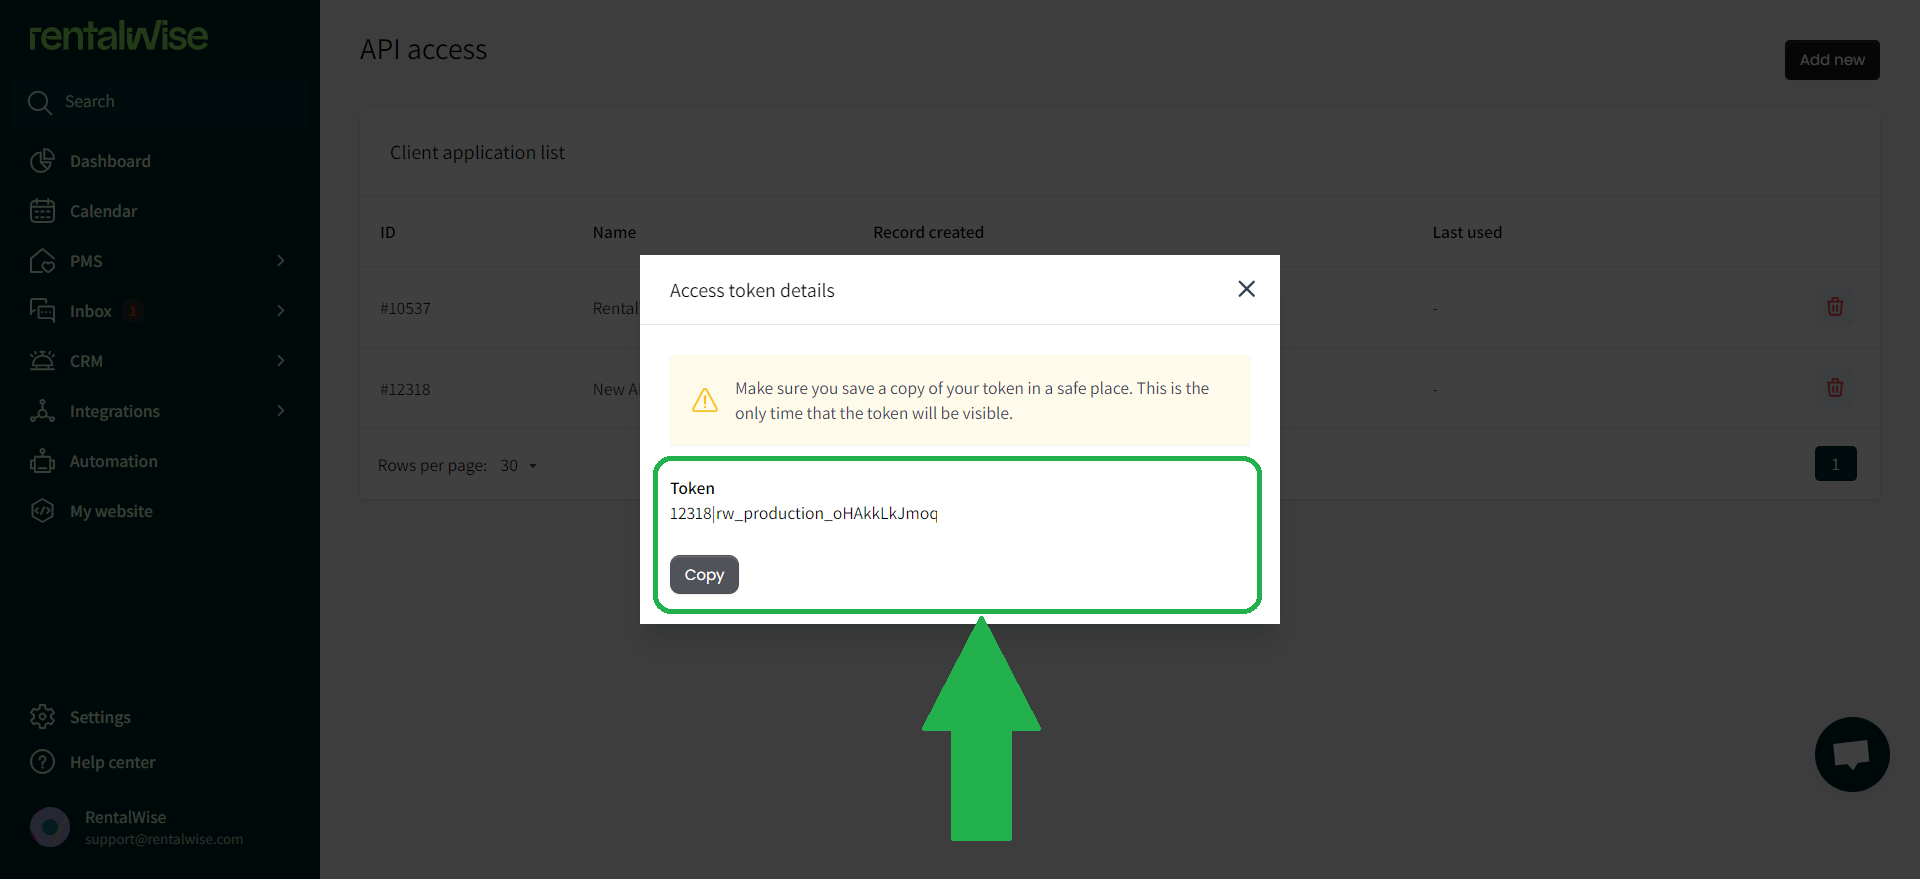Screen dimensions: 1920x879
Task: Open the live chat bubble icon
Action: click(1852, 754)
